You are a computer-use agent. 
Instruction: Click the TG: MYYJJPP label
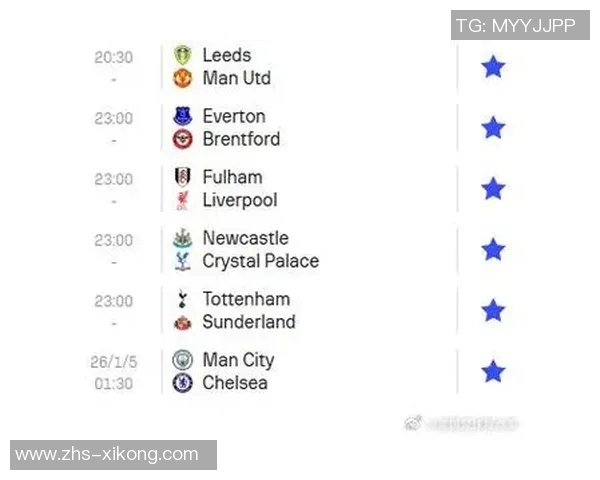click(516, 25)
